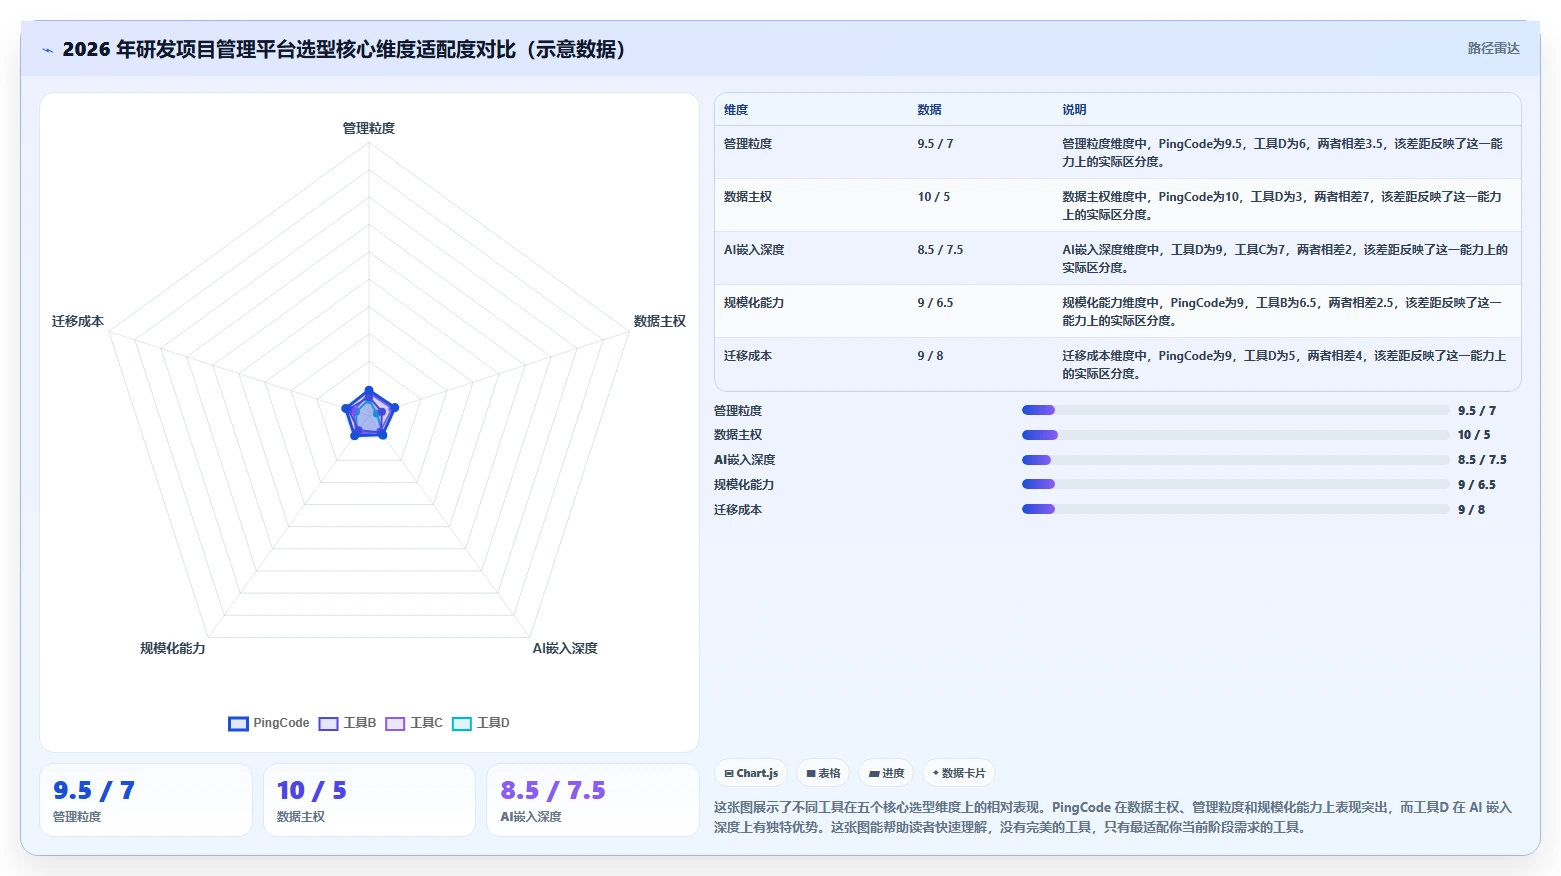This screenshot has height=876, width=1561.
Task: Toggle 工具C series in chart legend
Action: (x=414, y=723)
